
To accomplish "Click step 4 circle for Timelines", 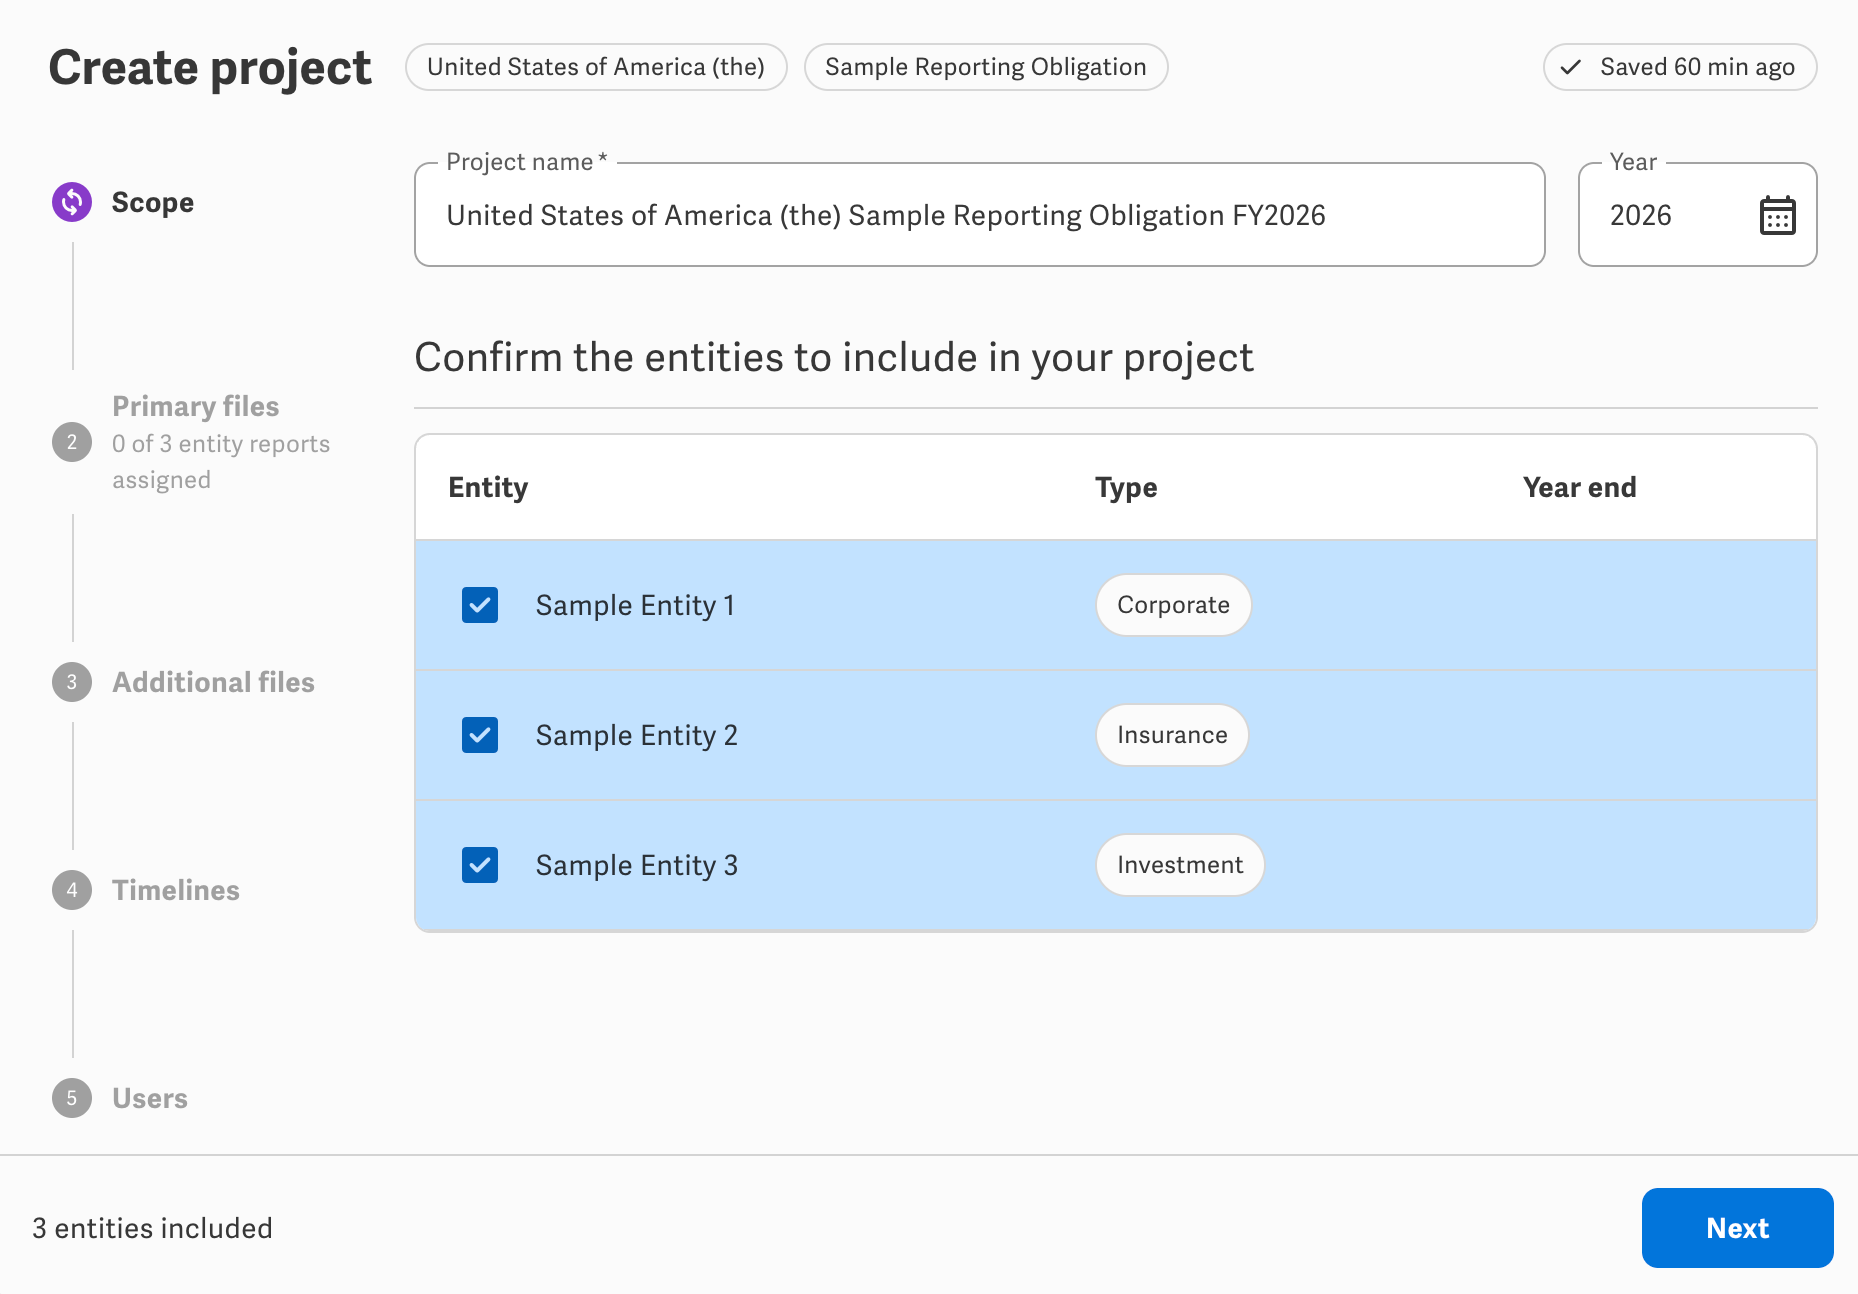I will [x=72, y=890].
